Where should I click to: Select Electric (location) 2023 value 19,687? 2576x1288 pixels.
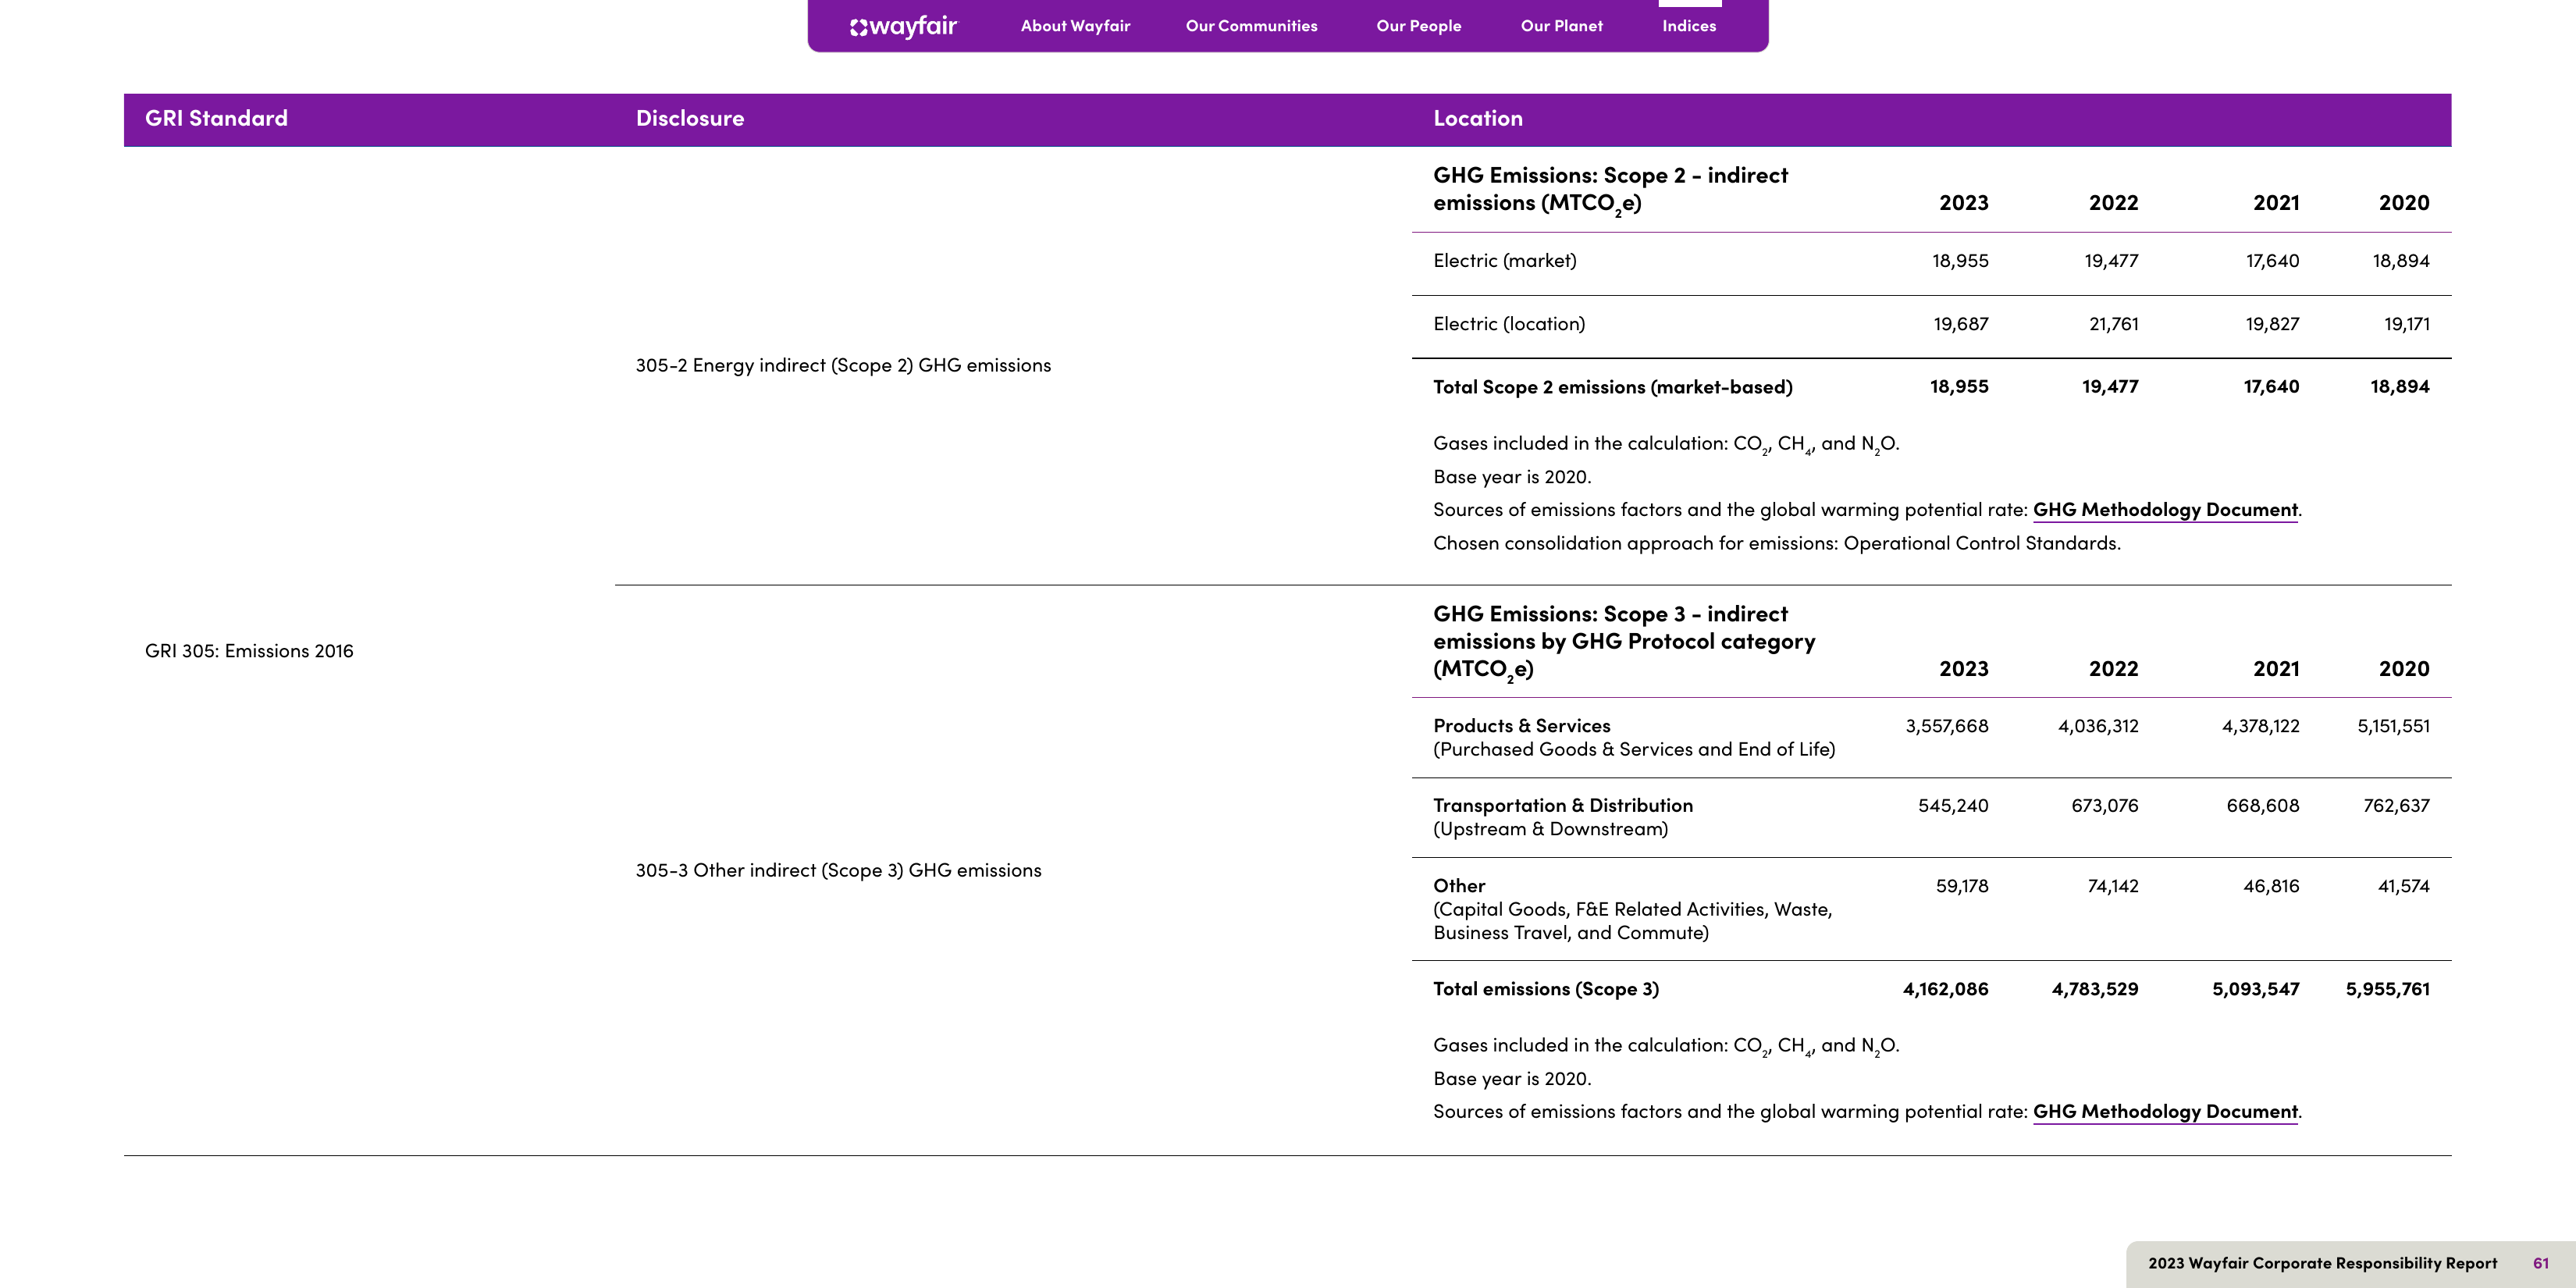tap(1961, 324)
